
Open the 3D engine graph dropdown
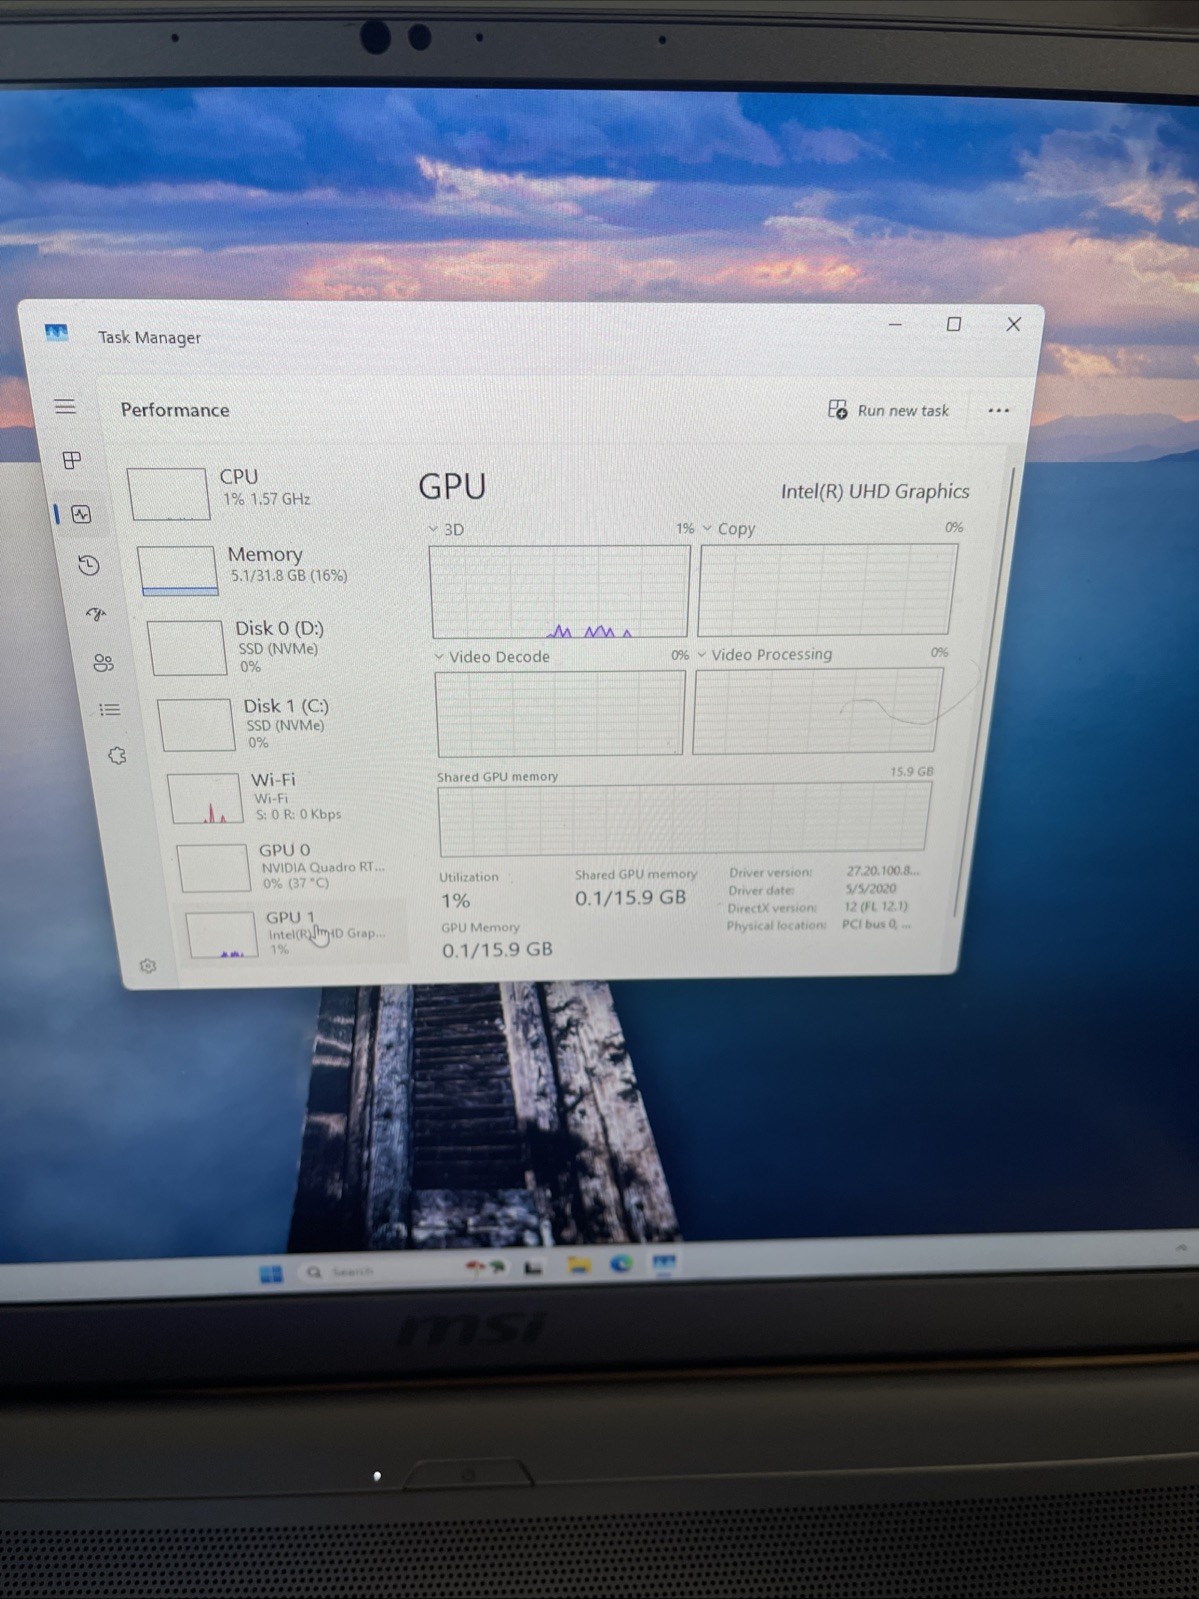[x=433, y=530]
